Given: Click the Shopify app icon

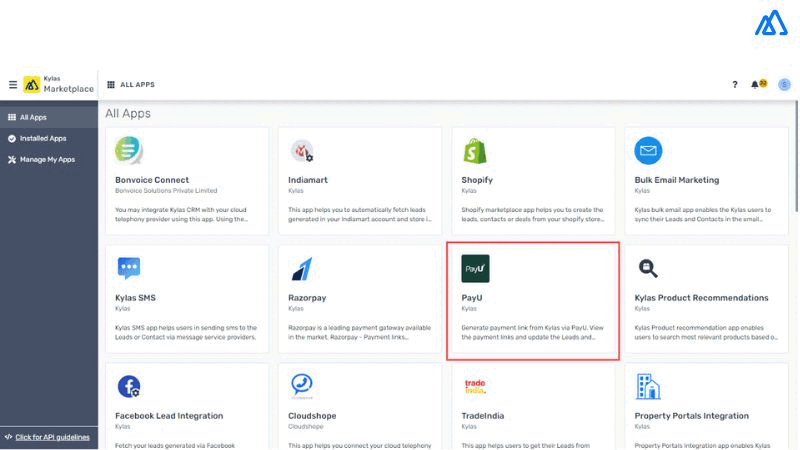Looking at the screenshot, I should tap(476, 151).
